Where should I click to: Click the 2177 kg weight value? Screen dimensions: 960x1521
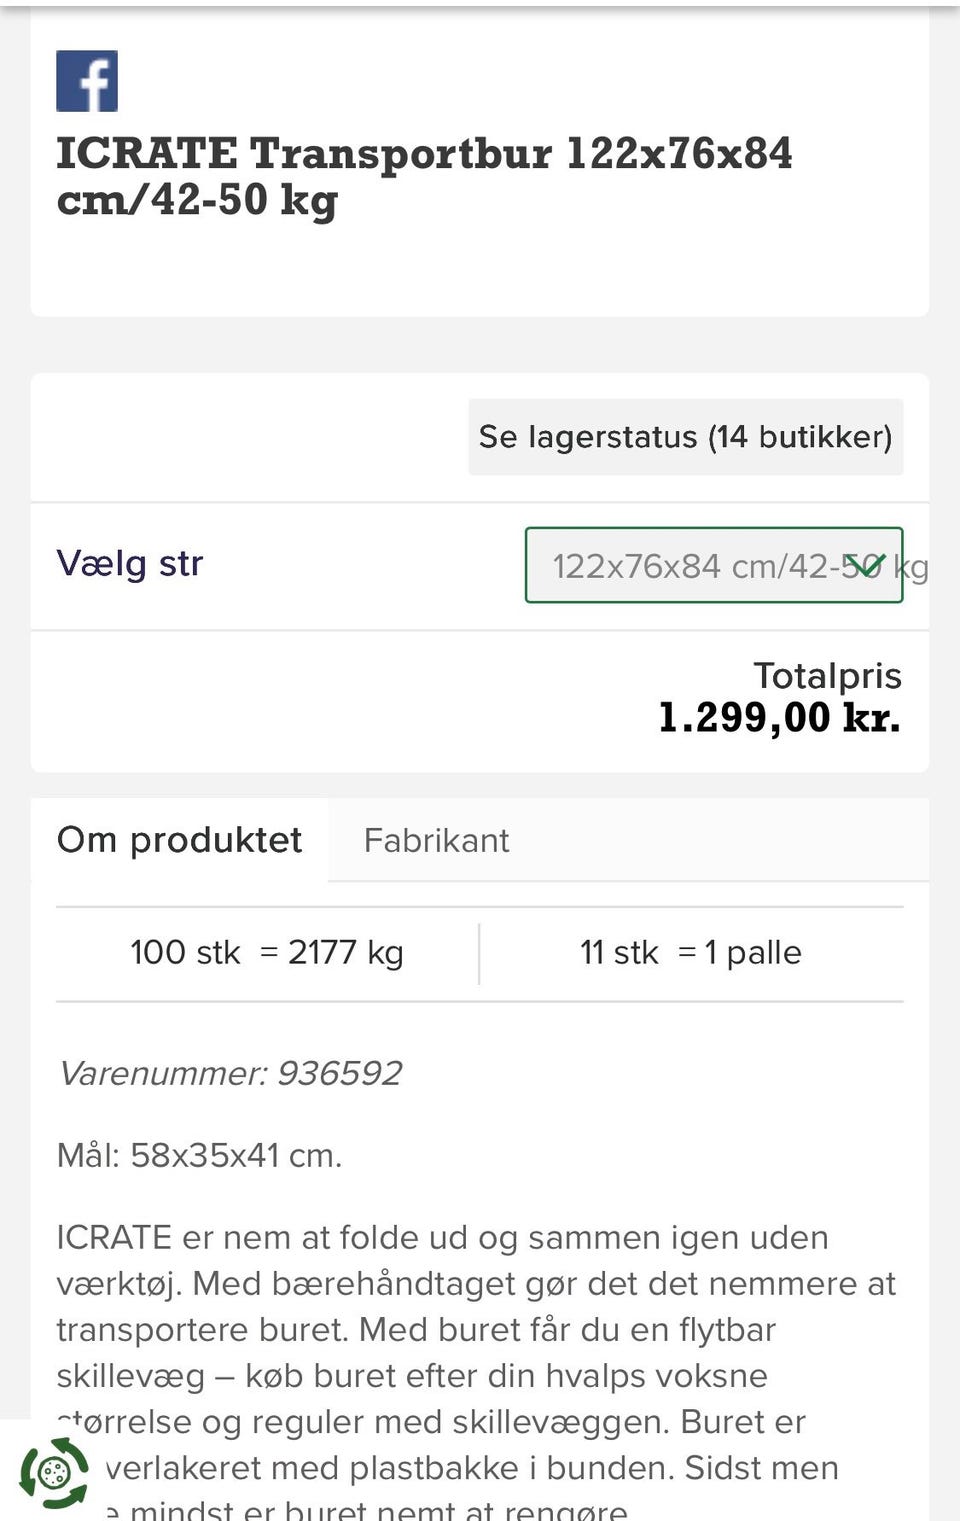(x=345, y=952)
